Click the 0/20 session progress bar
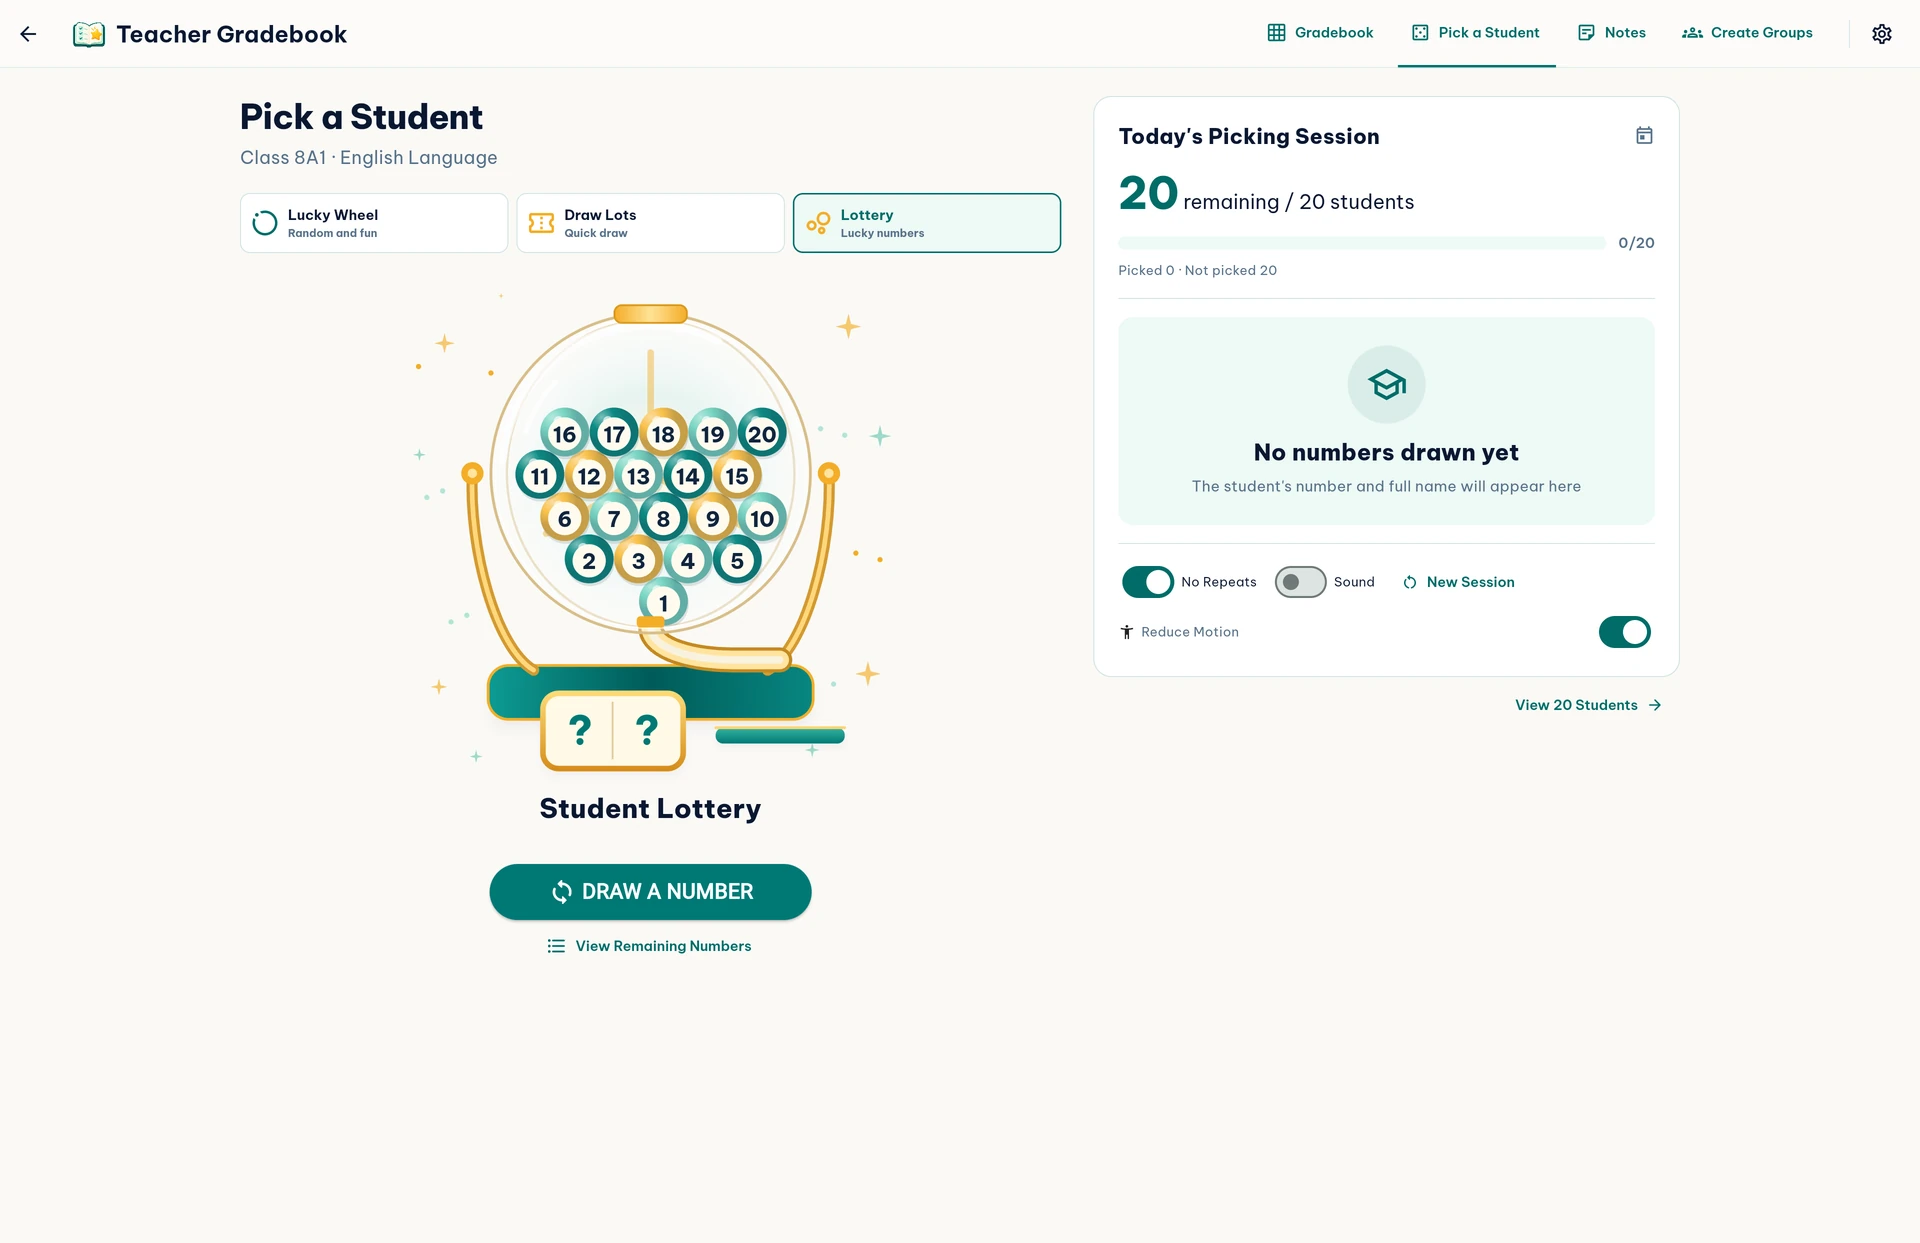Screen dimensions: 1920x1243 [x=1361, y=243]
